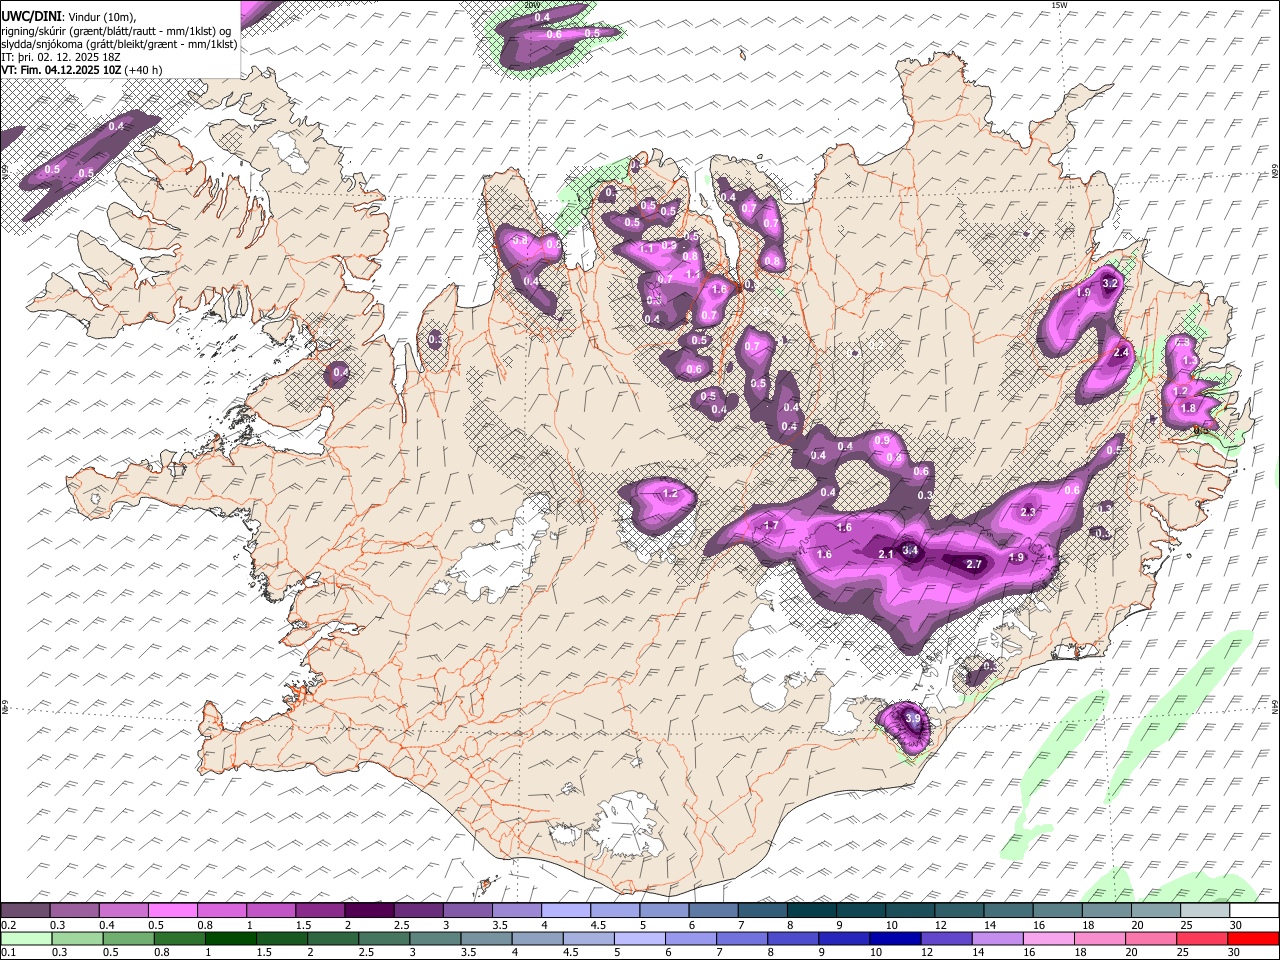Click the '10' label on the upper legend scale
1280x960 pixels.
[891, 925]
